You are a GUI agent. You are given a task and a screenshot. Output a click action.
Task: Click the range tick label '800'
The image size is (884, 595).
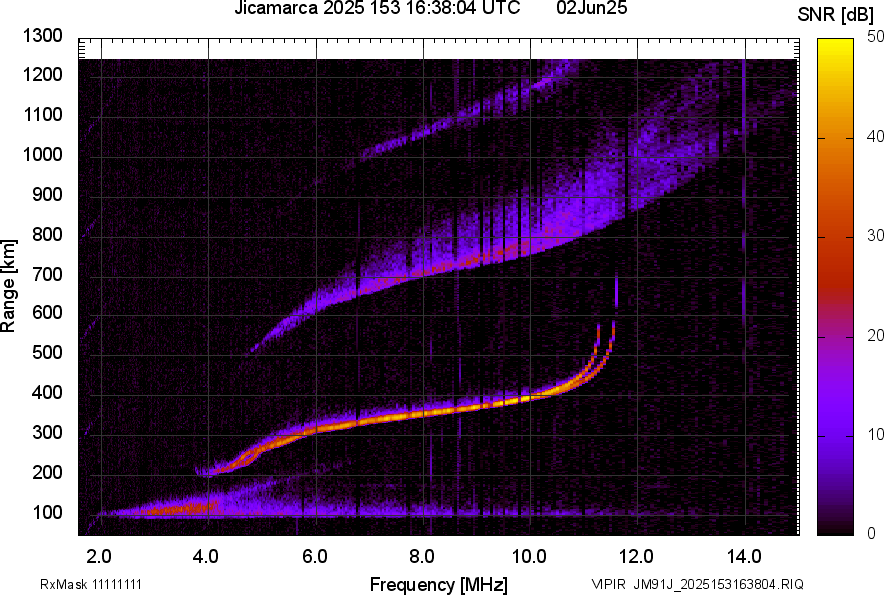(x=47, y=234)
